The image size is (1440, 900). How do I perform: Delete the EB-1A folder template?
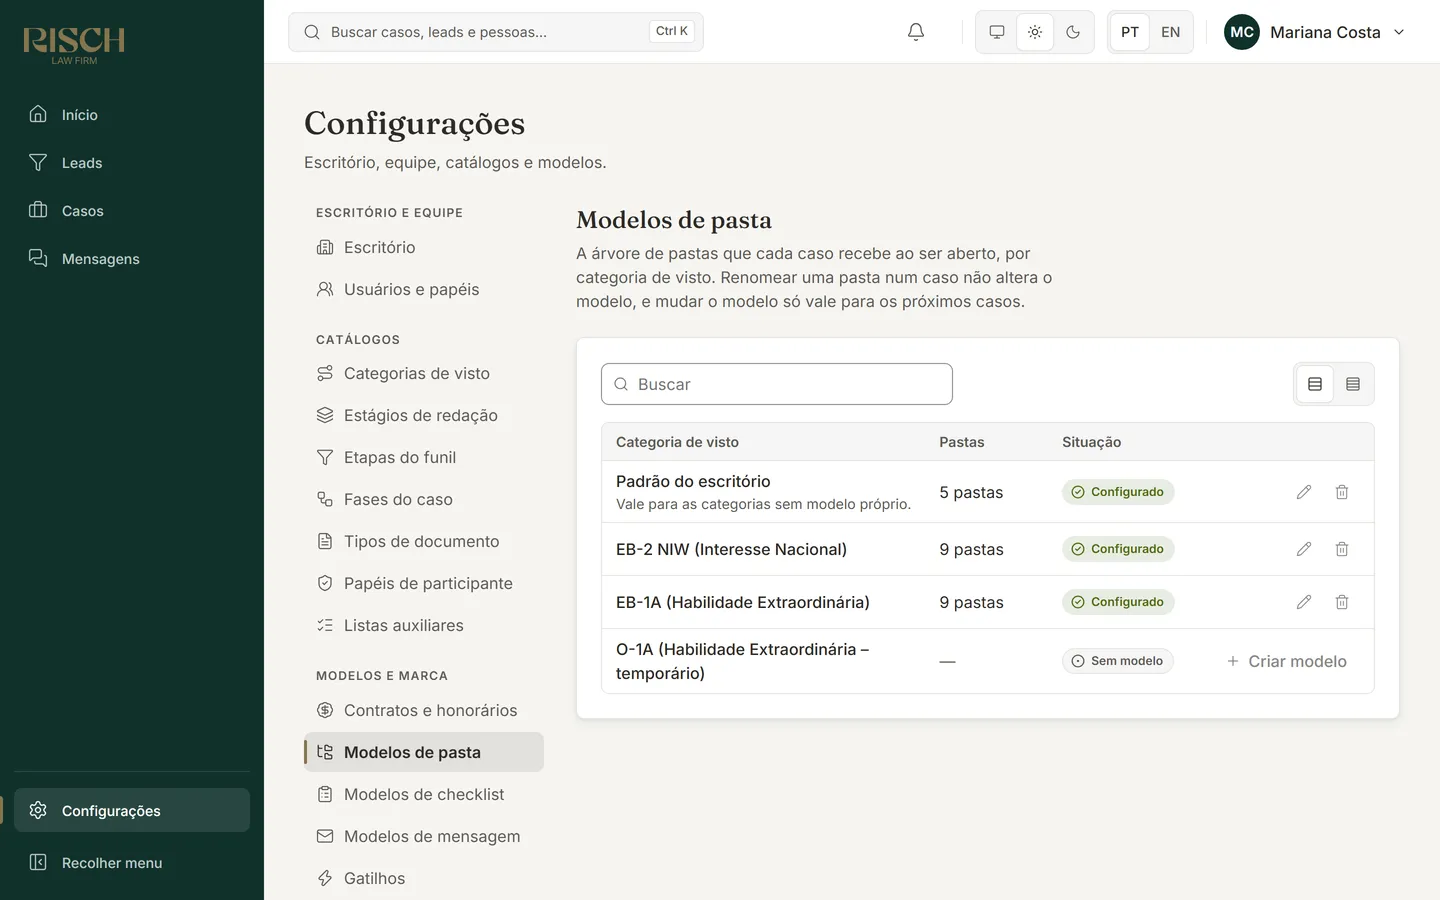(x=1342, y=602)
